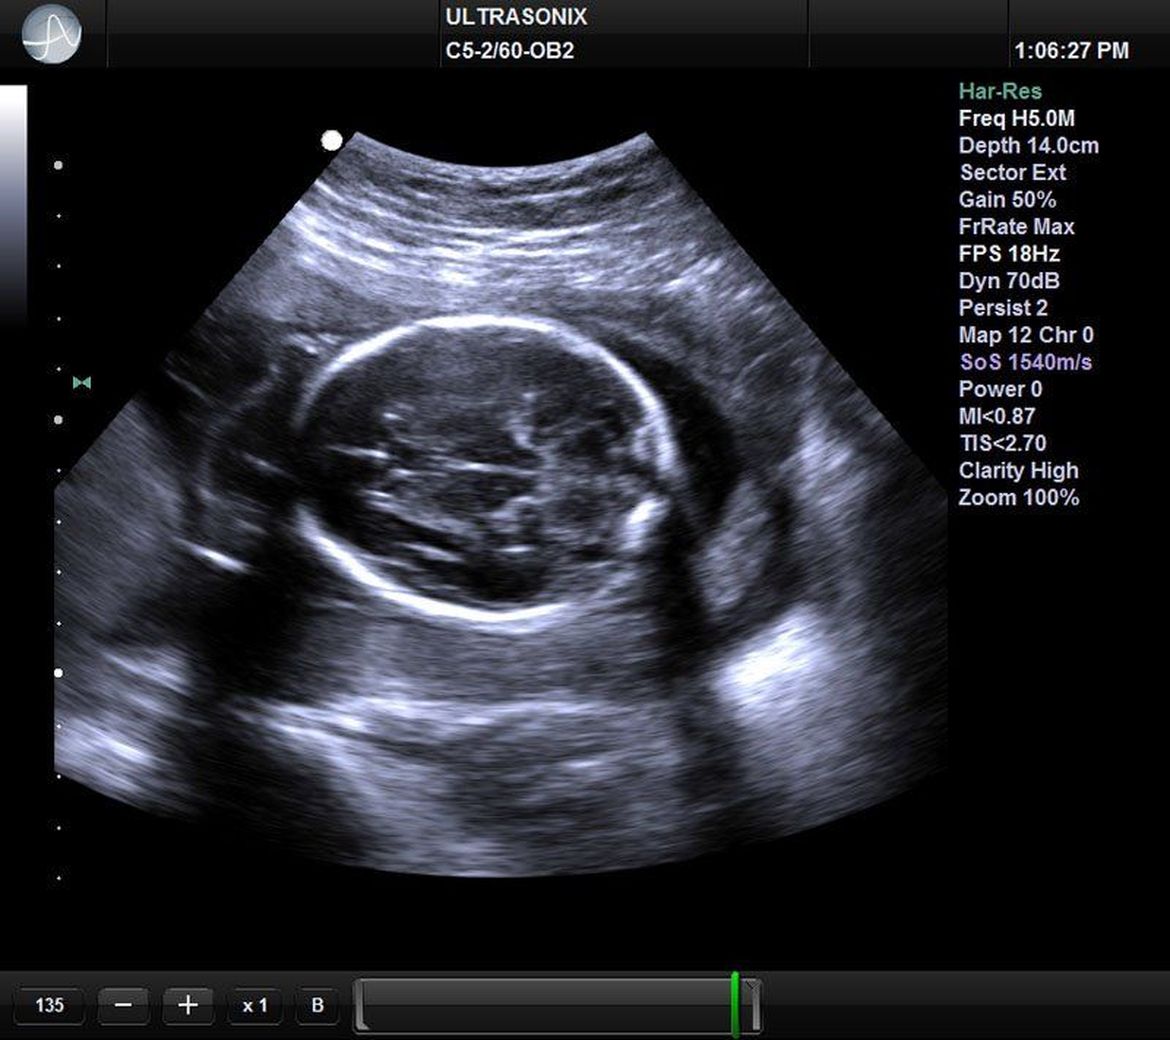This screenshot has height=1040, width=1170.
Task: Click the Ultrasonix logo icon
Action: click(x=51, y=33)
